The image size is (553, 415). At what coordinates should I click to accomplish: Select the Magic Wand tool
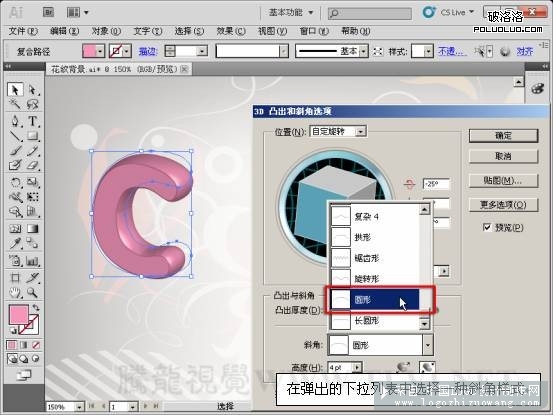coord(15,104)
